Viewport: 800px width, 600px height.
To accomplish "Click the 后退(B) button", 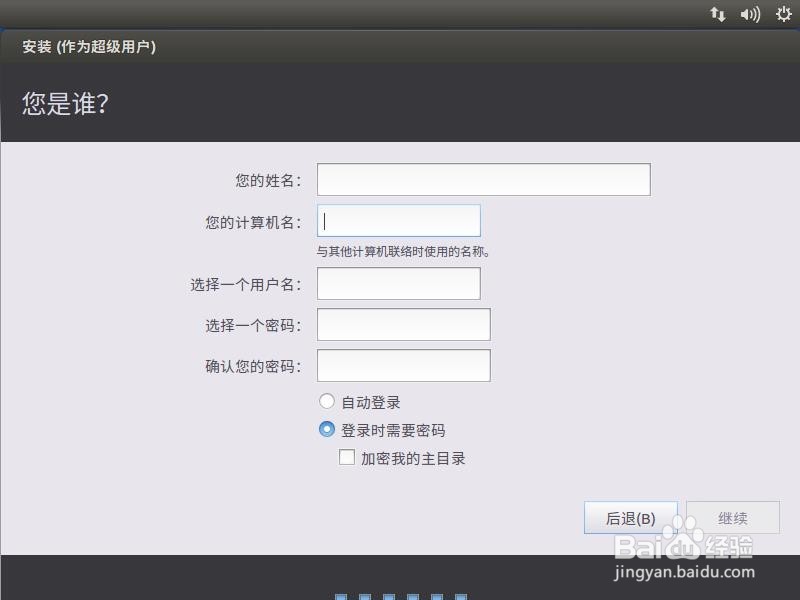I will pyautogui.click(x=631, y=517).
